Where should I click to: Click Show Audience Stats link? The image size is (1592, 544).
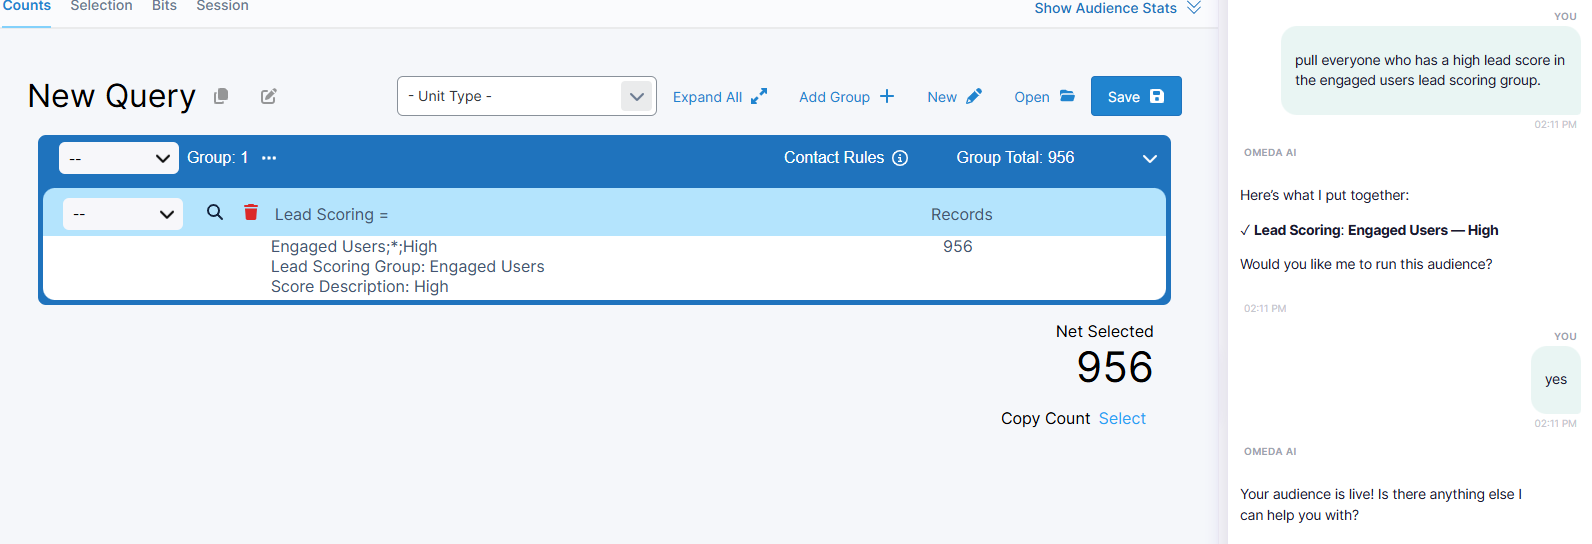click(1105, 8)
